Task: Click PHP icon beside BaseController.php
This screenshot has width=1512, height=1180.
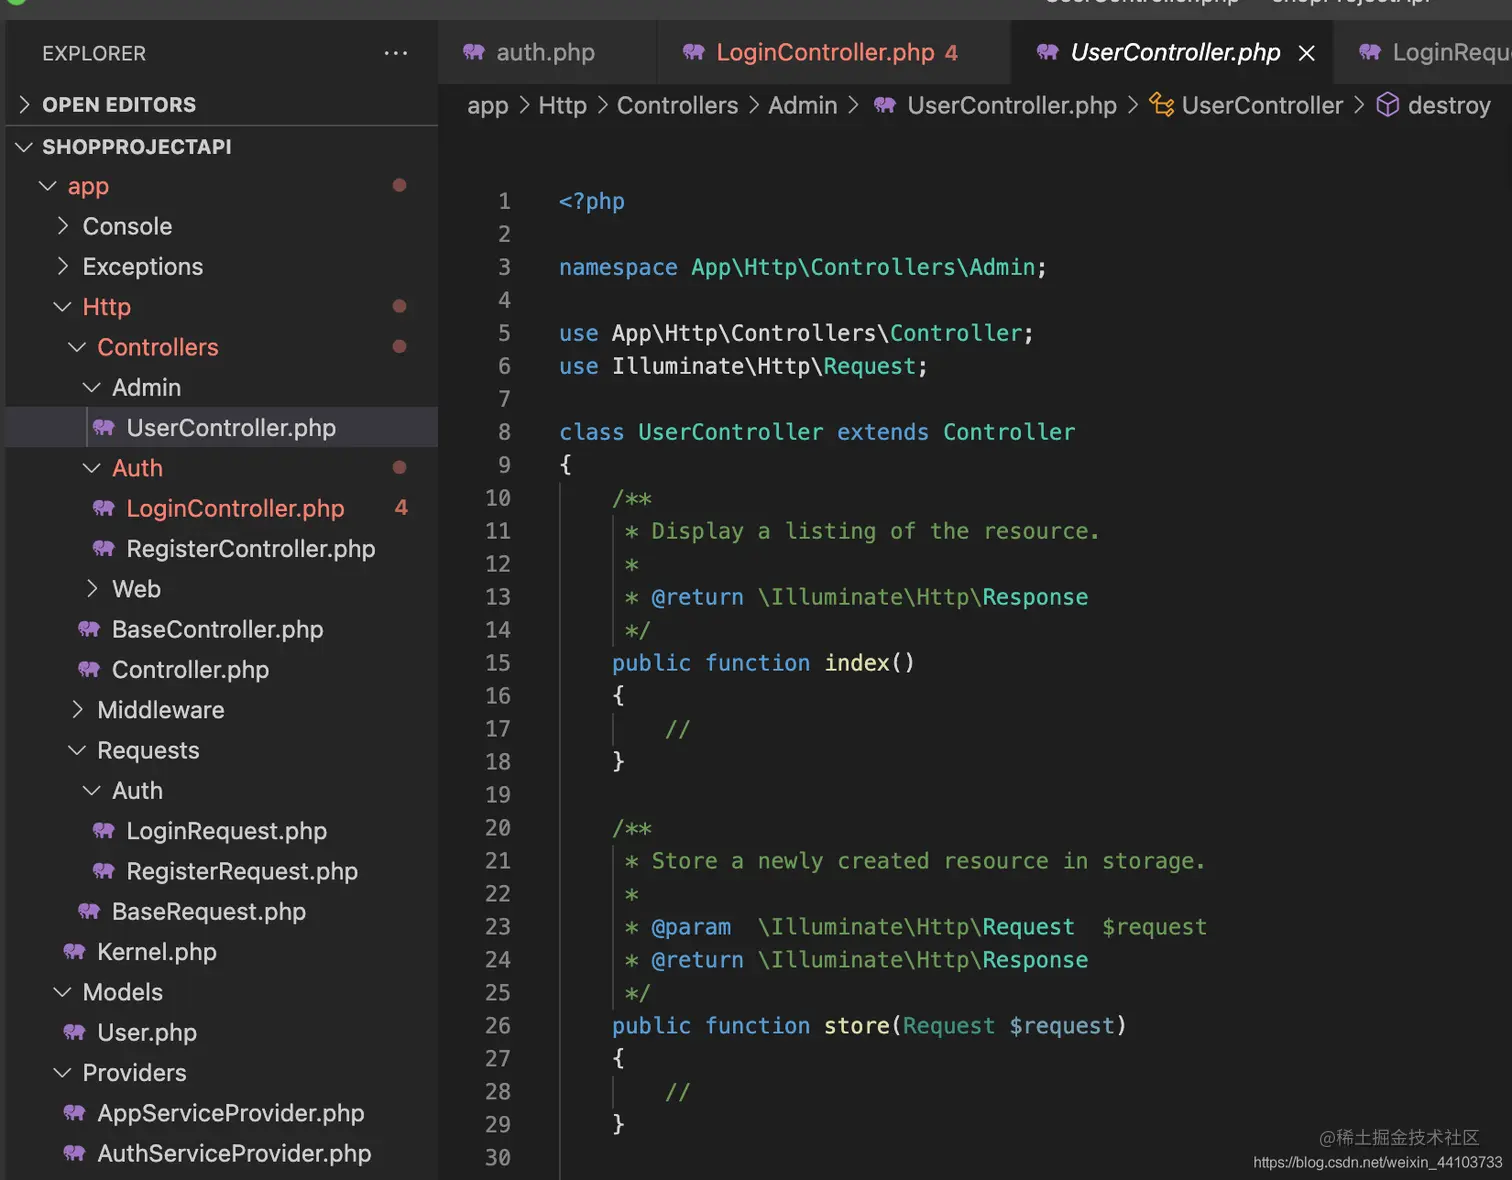Action: click(x=89, y=629)
